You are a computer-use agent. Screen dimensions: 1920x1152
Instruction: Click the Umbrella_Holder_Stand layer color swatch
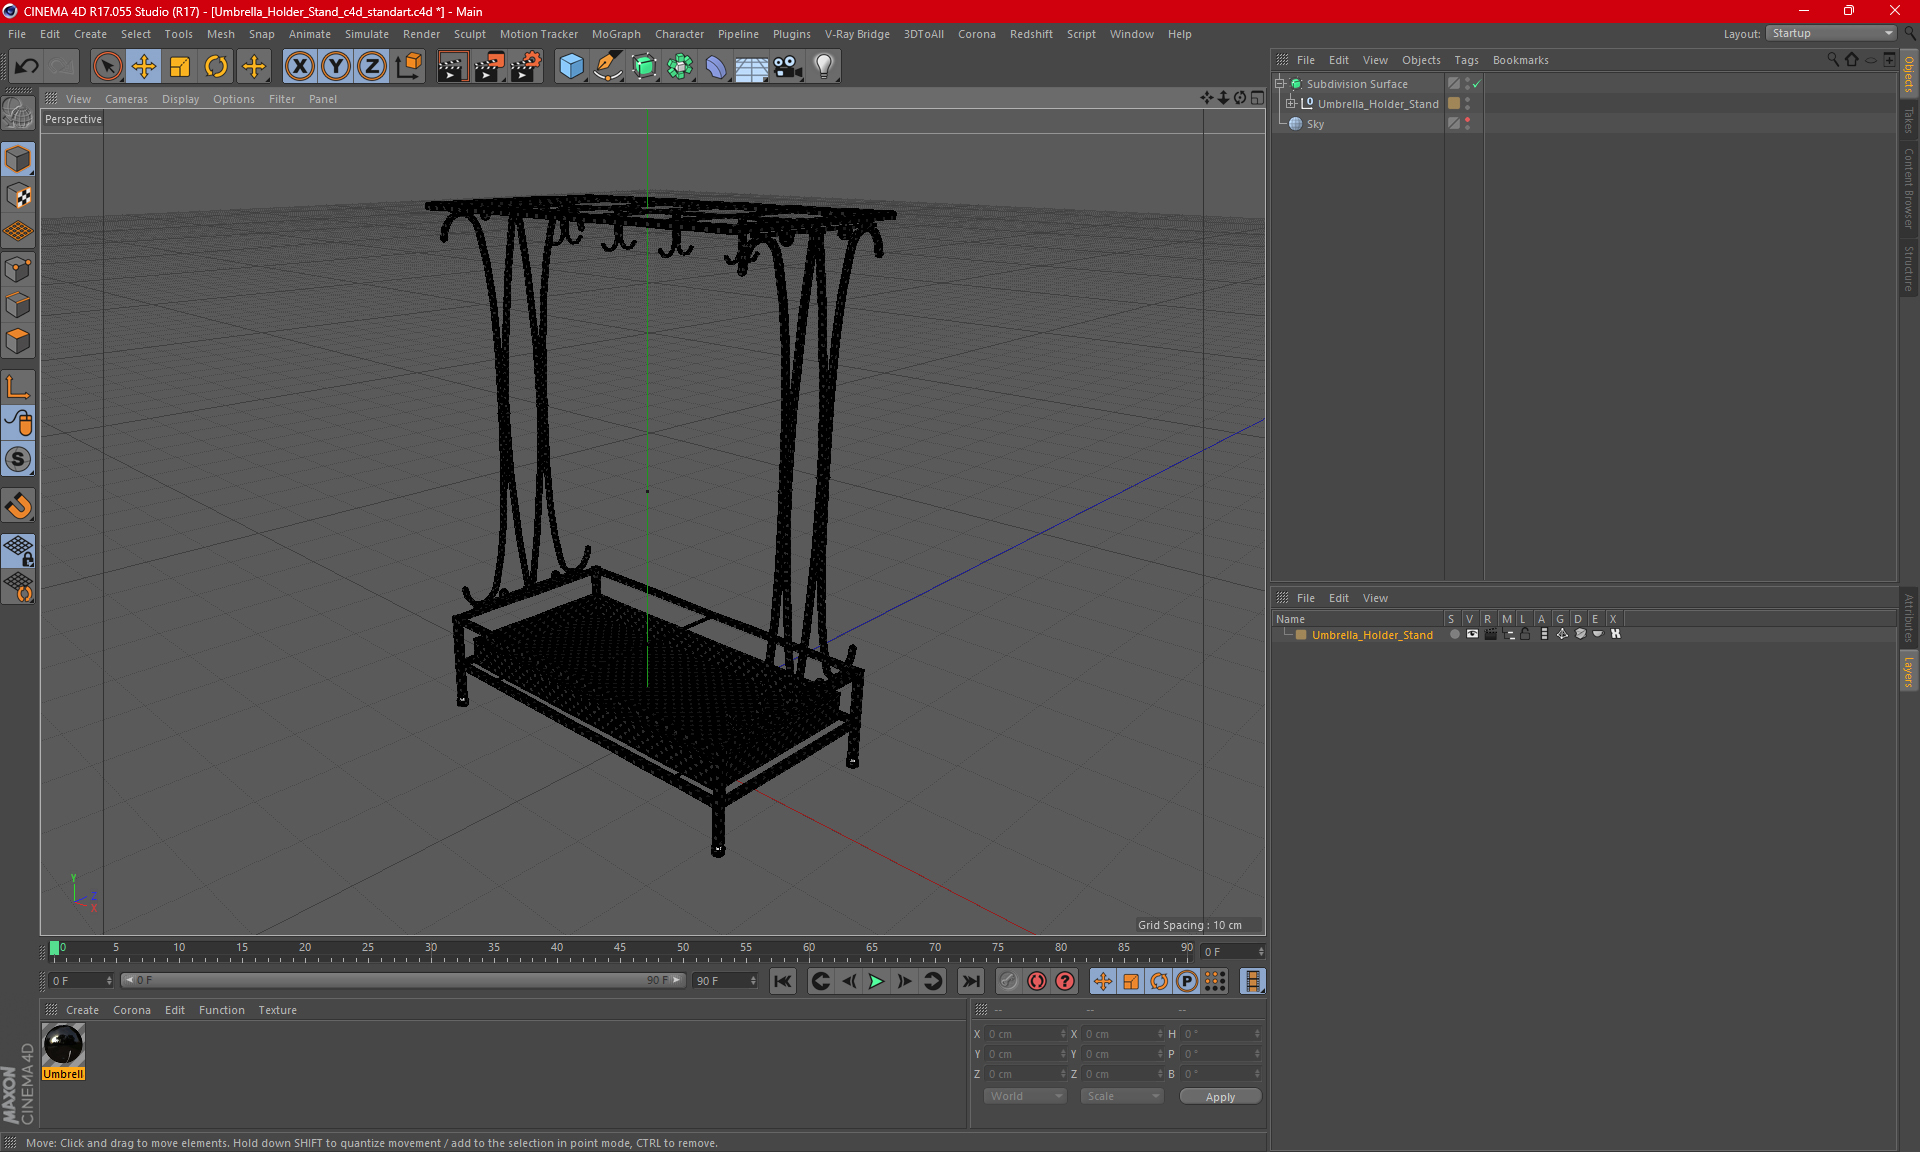pos(1301,635)
